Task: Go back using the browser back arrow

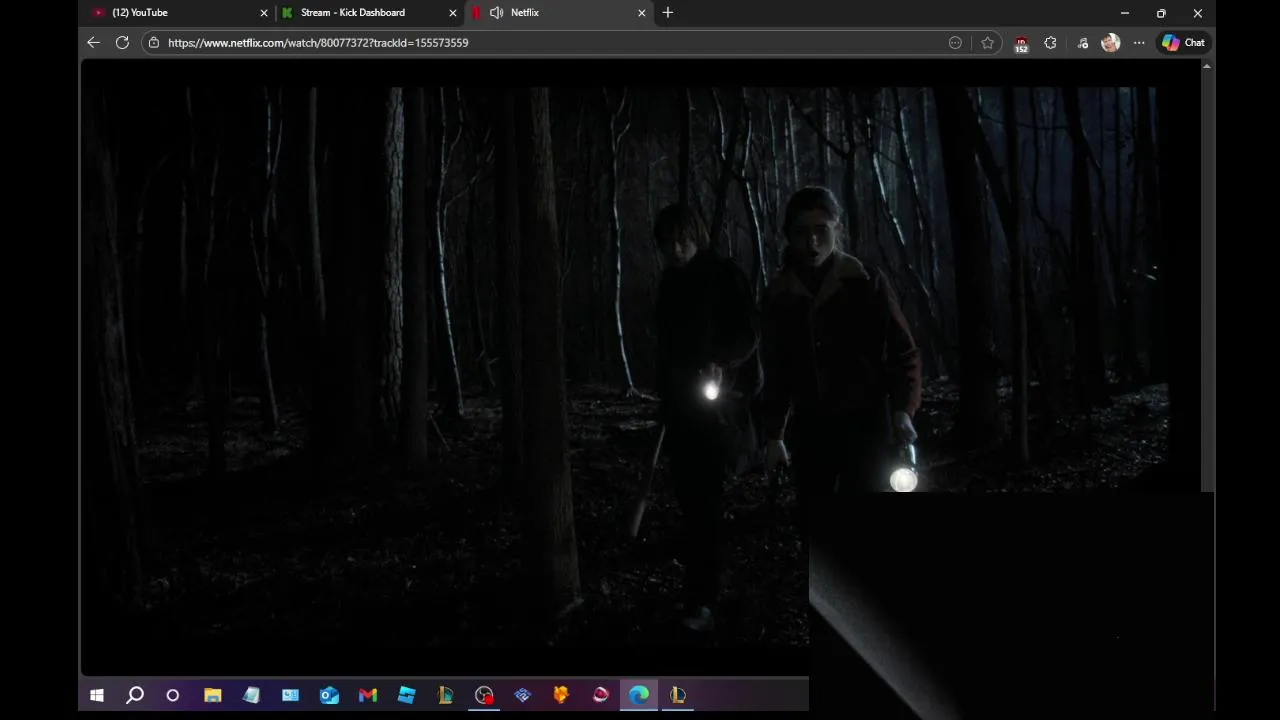Action: pyautogui.click(x=93, y=43)
